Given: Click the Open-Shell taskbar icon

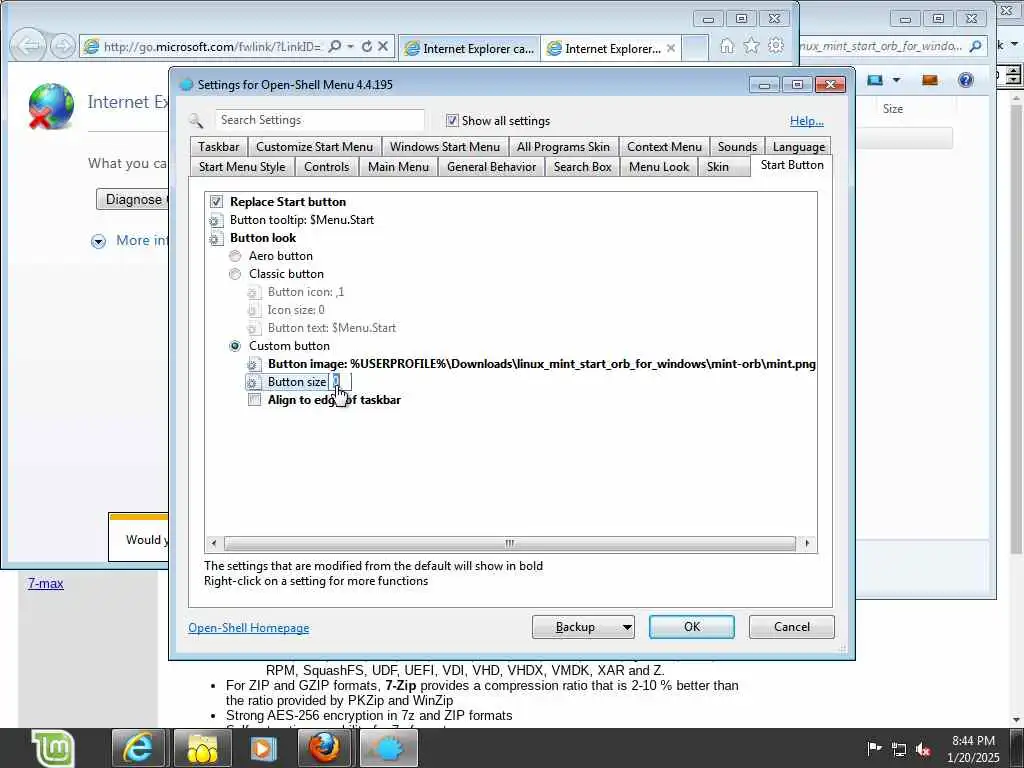Looking at the screenshot, I should 388,748.
